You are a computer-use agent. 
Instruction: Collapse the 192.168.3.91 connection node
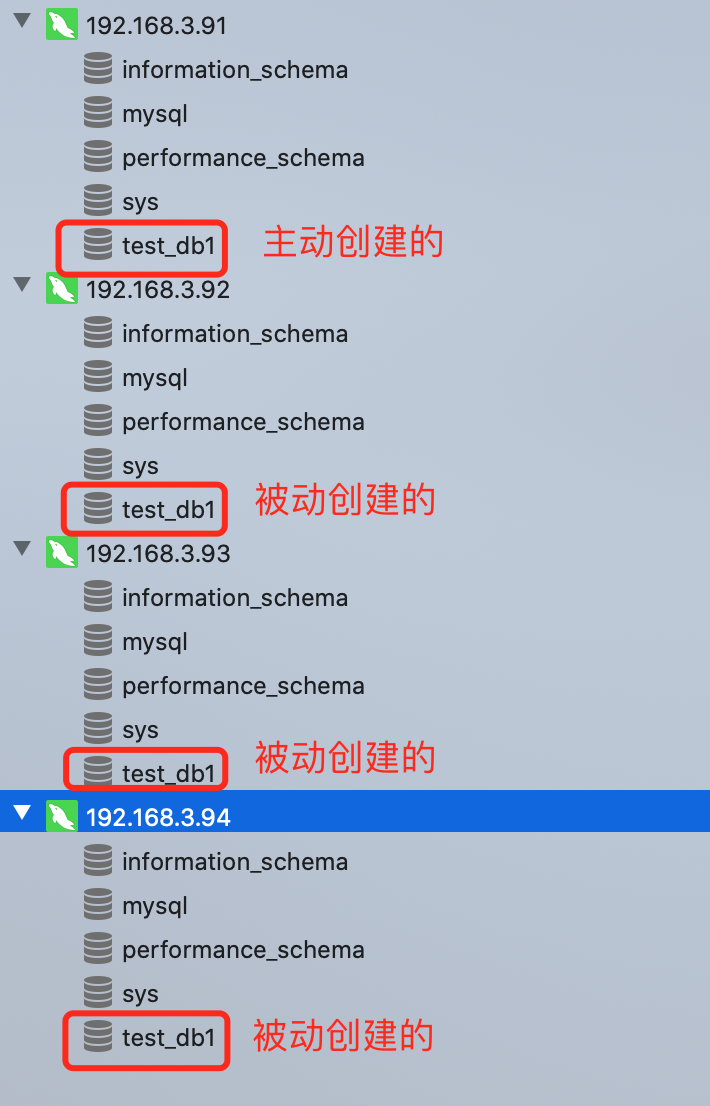(21, 22)
